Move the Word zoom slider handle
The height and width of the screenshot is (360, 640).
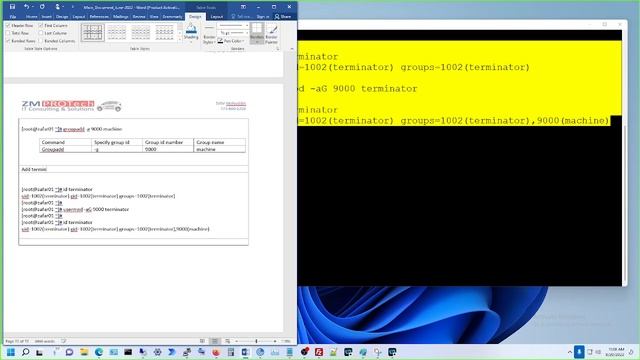pyautogui.click(x=256, y=341)
